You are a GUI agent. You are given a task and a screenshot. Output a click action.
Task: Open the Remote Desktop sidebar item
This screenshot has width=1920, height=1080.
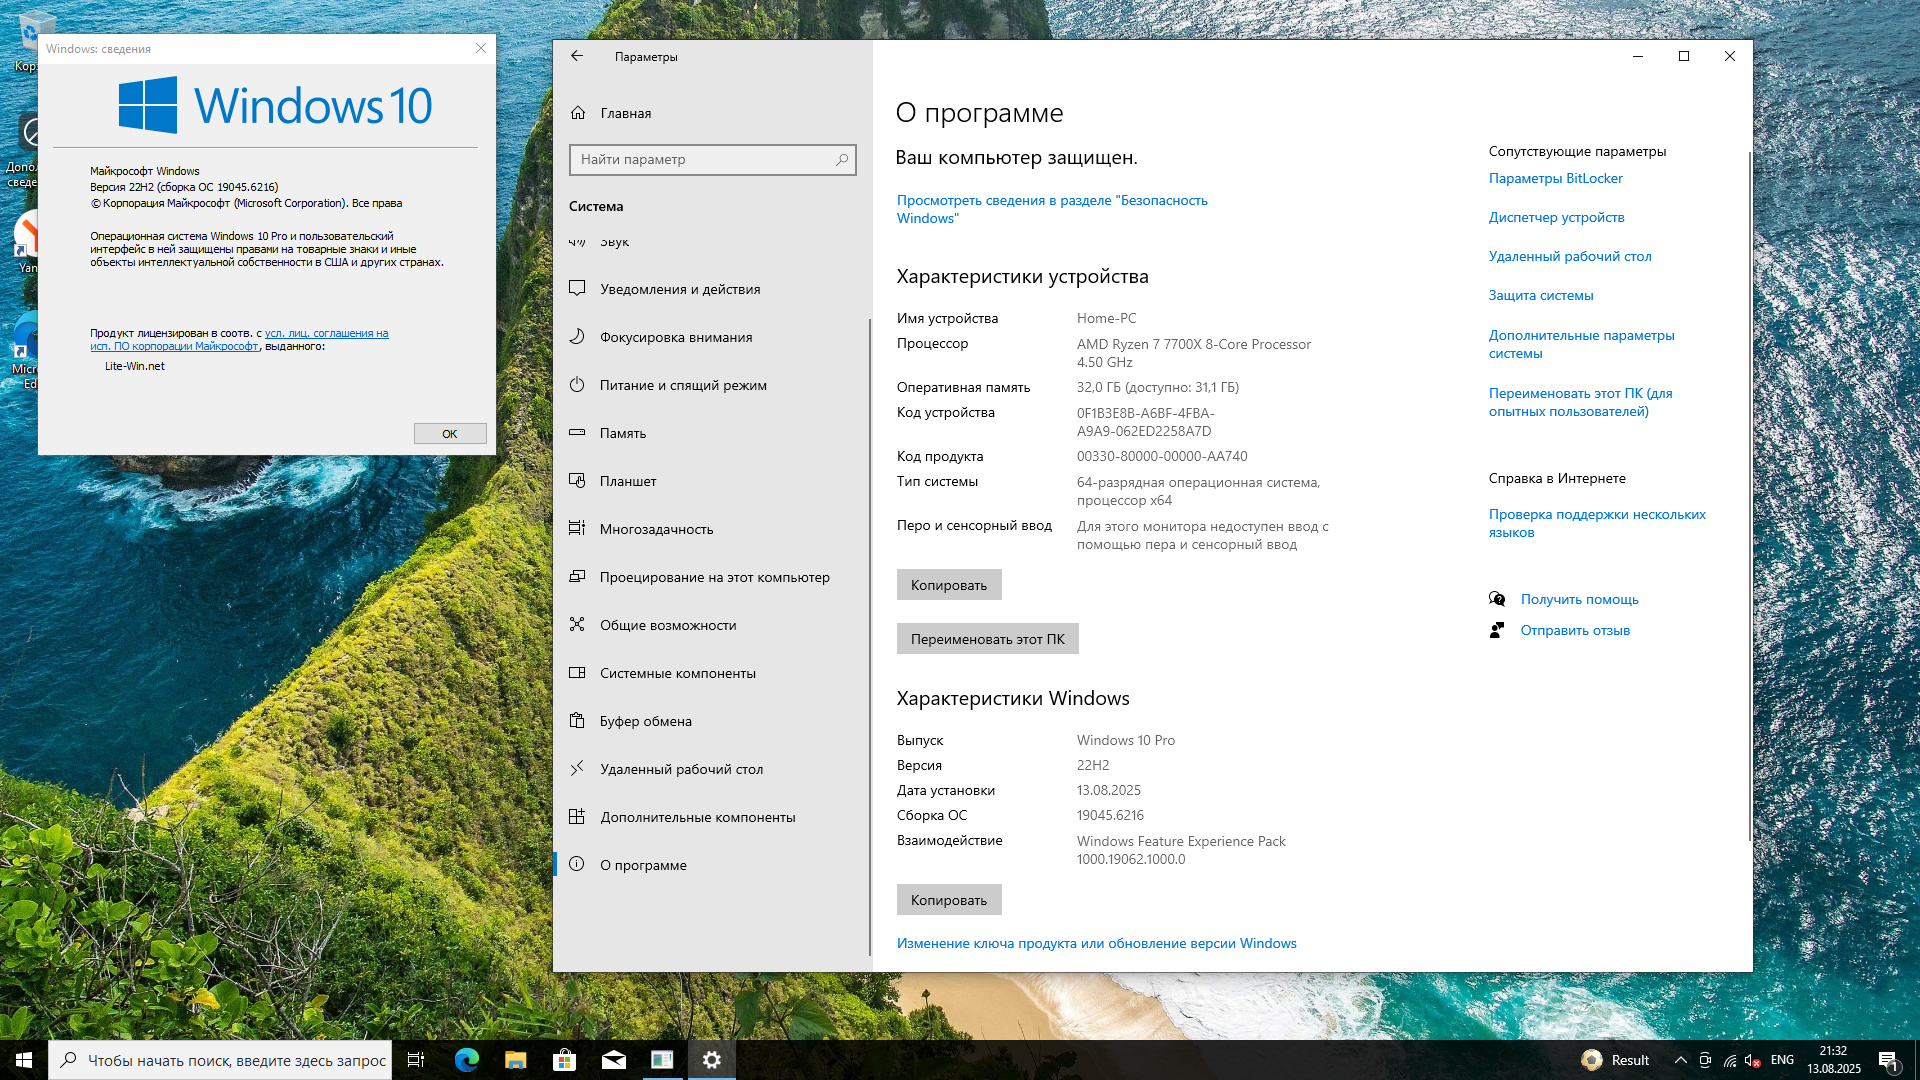[680, 769]
